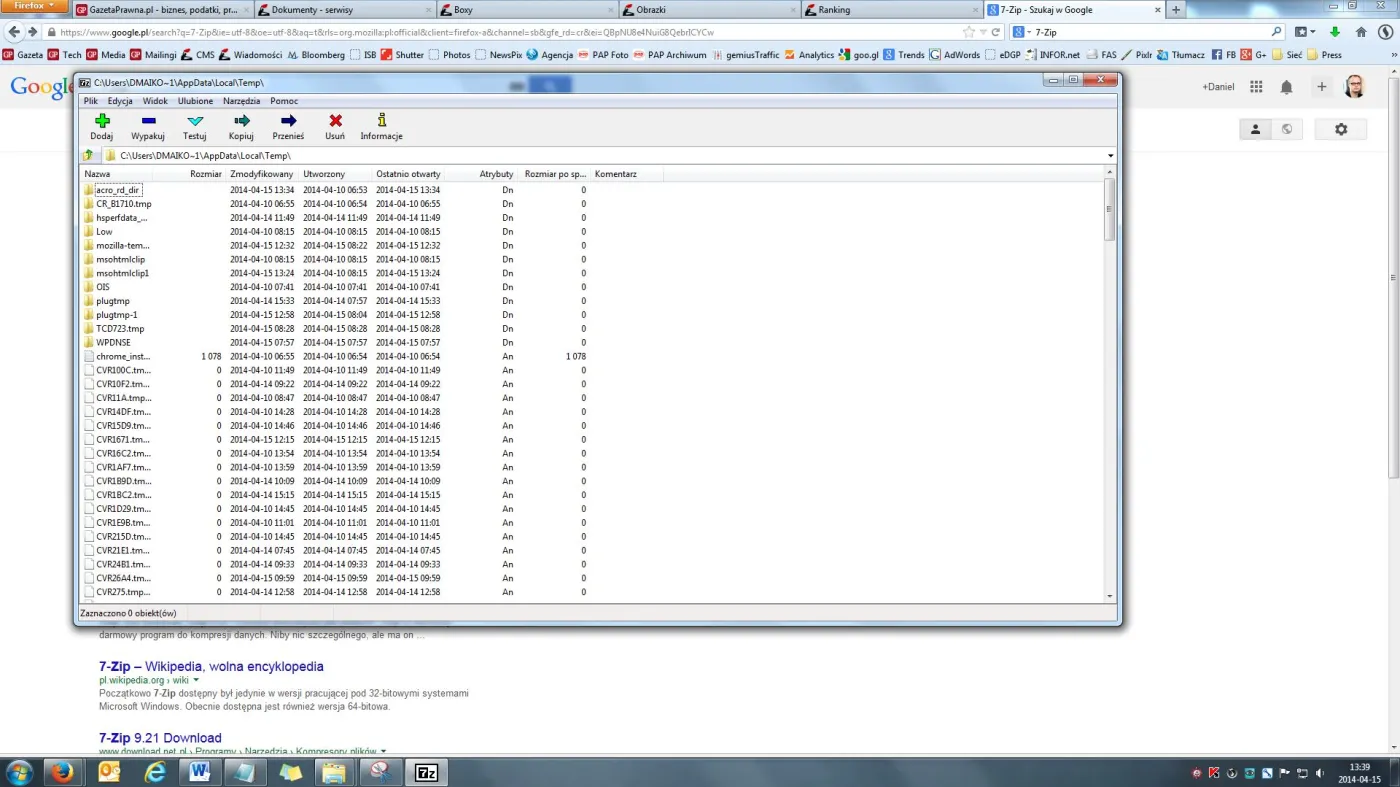1400x787 pixels.
Task: Select the plugtmp-1 folder
Action: (117, 315)
